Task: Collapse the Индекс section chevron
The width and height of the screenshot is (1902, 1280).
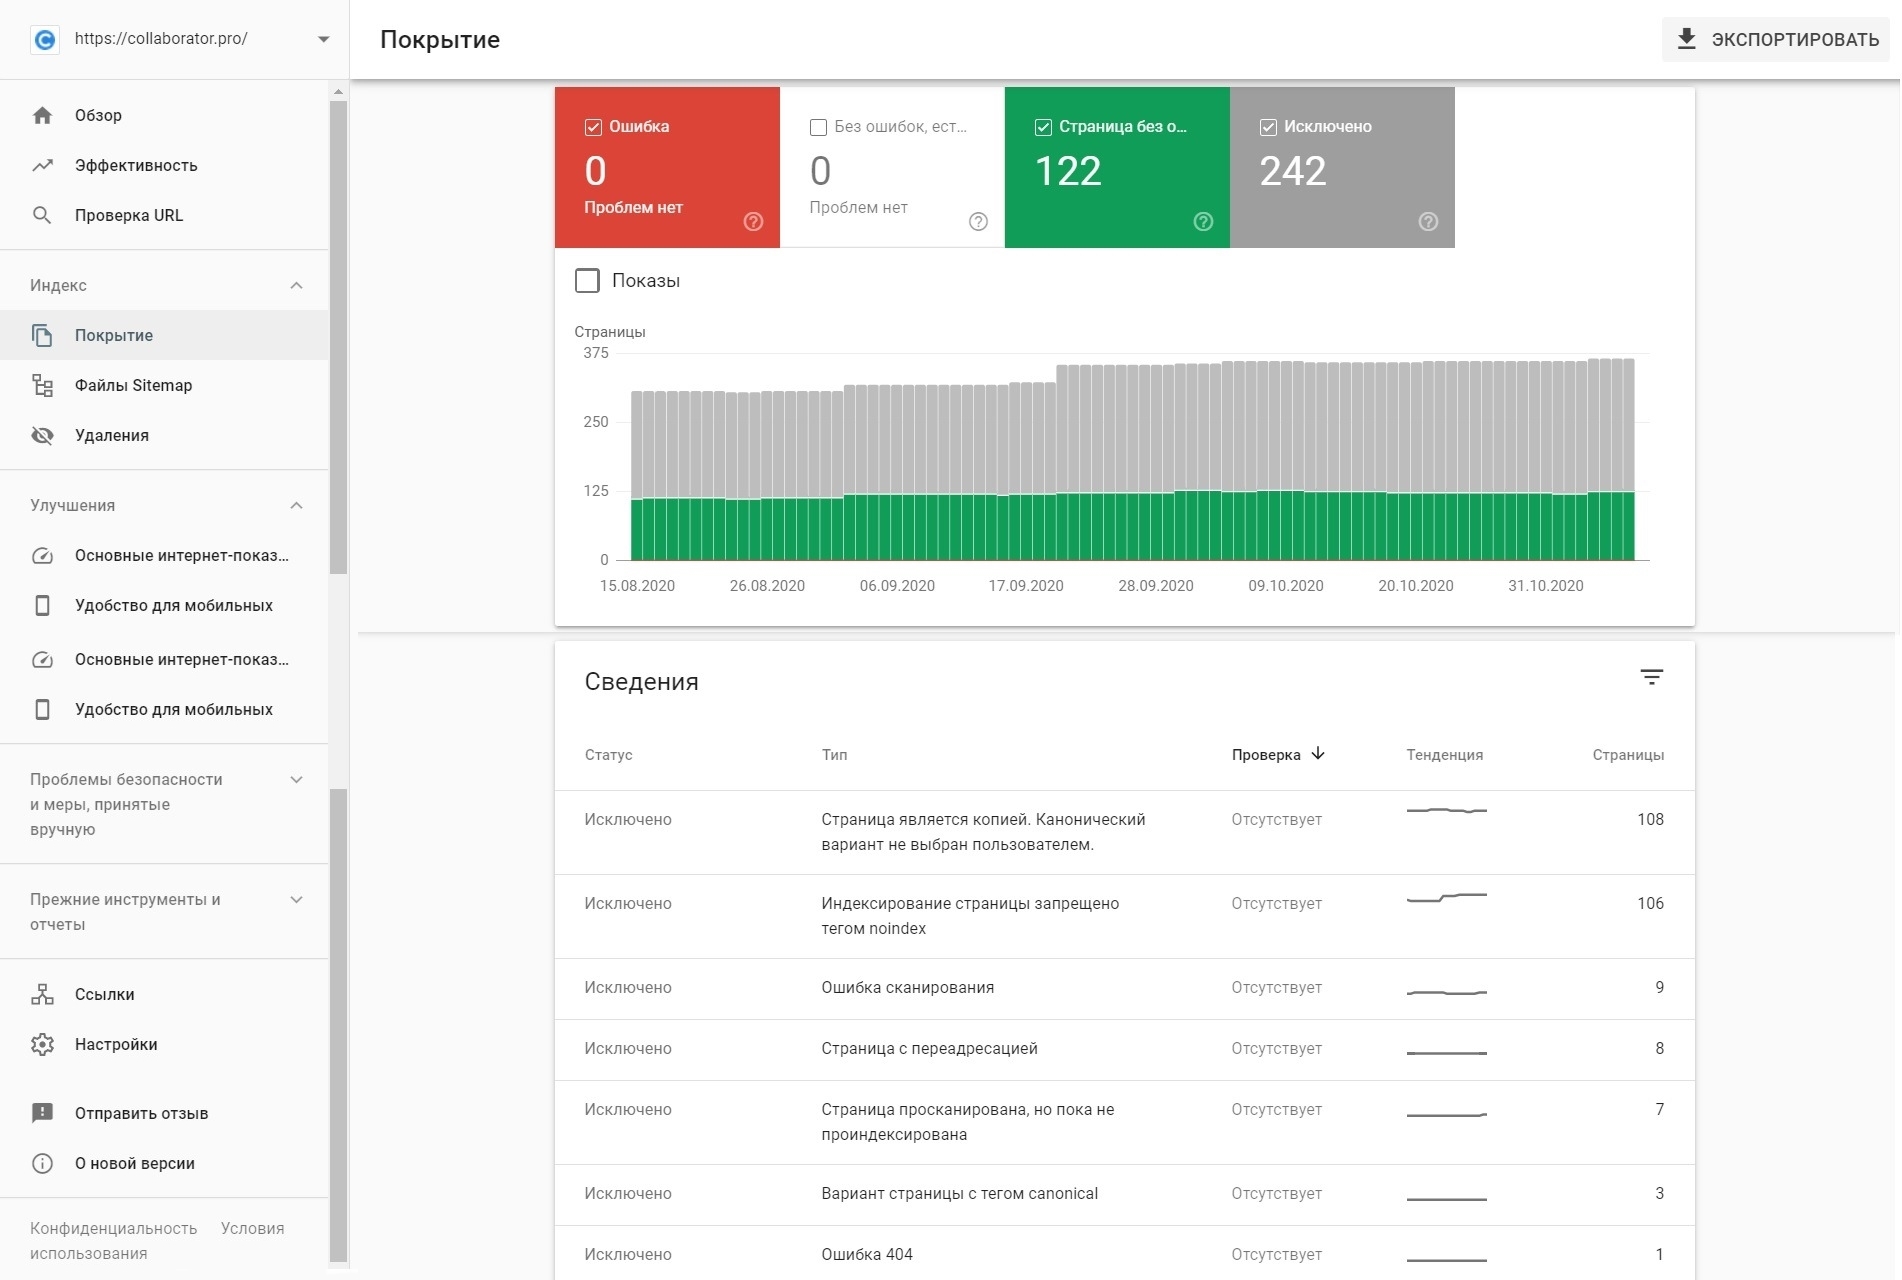Action: point(296,285)
